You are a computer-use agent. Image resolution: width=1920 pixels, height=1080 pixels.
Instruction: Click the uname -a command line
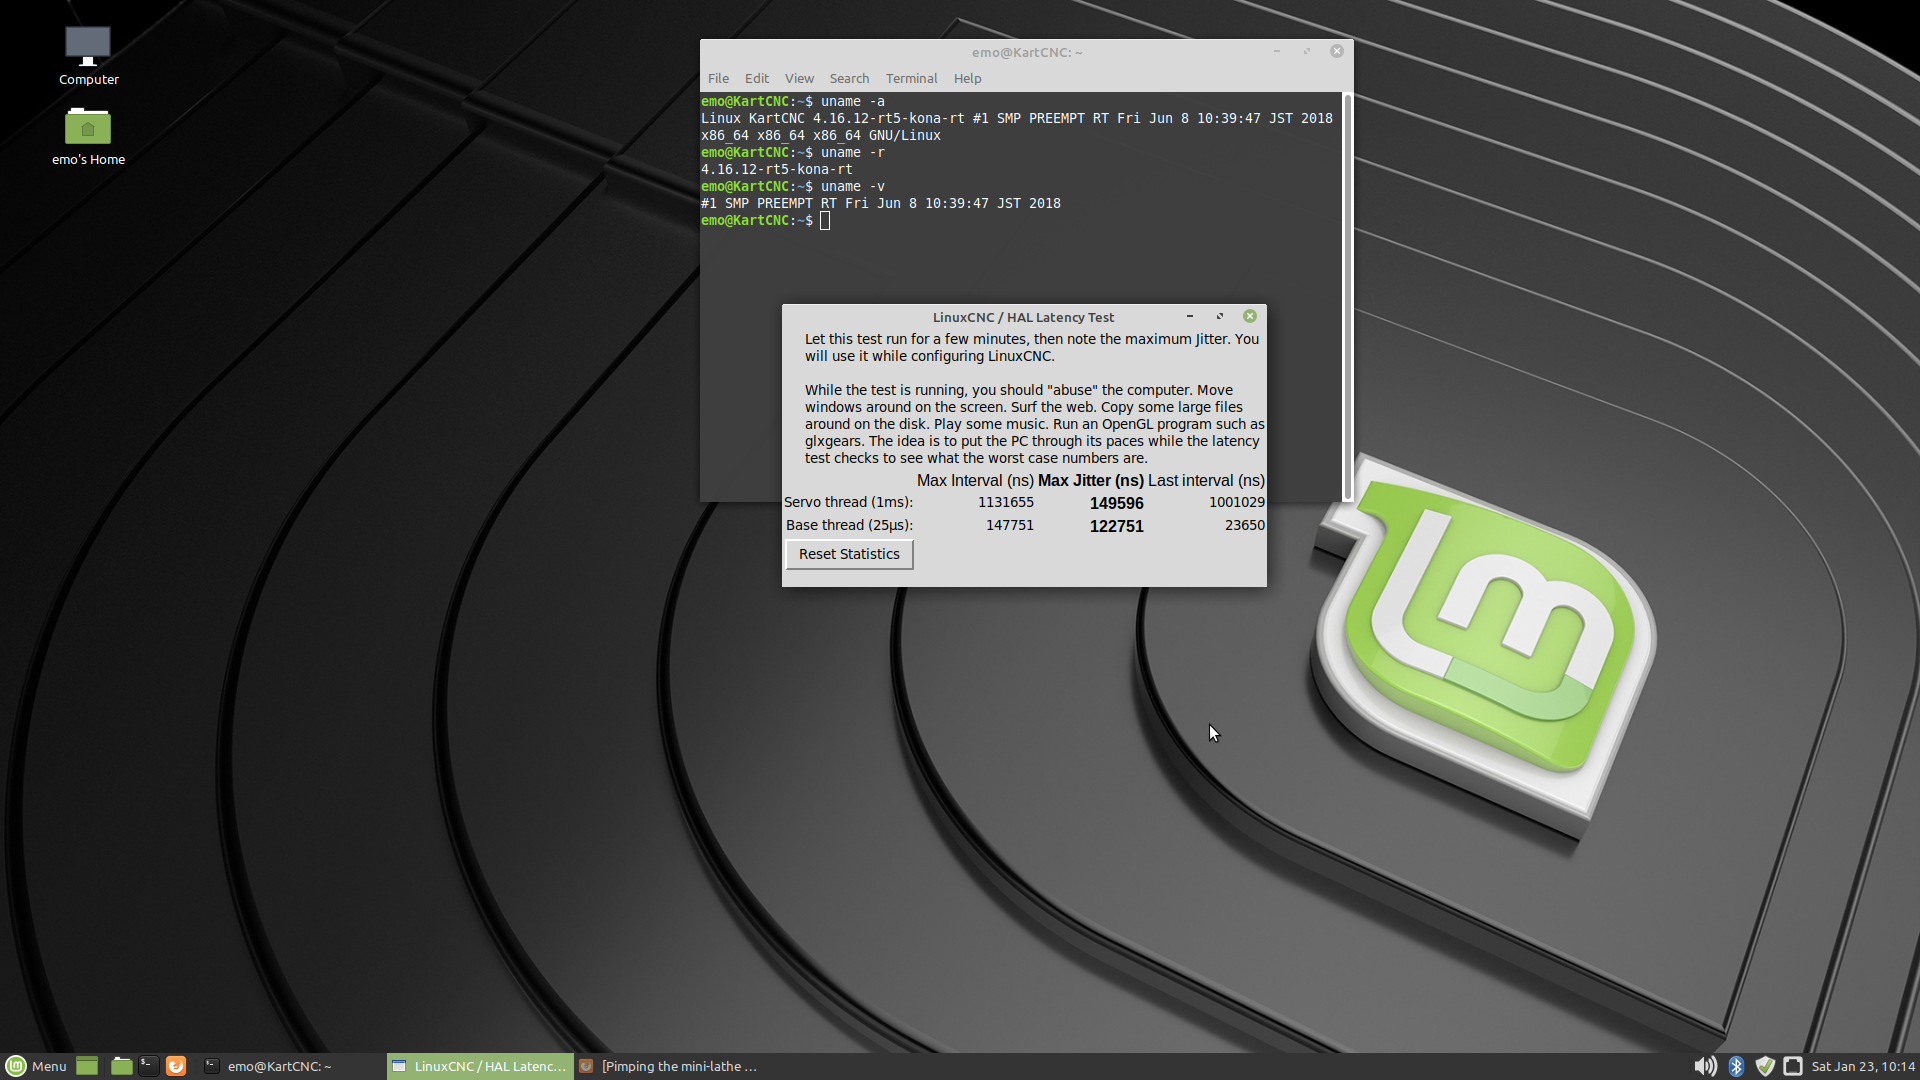coord(793,101)
